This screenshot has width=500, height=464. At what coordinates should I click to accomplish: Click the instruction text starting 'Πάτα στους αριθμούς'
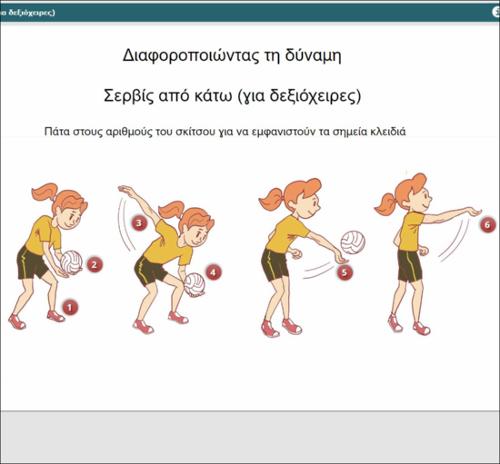[x=225, y=132]
